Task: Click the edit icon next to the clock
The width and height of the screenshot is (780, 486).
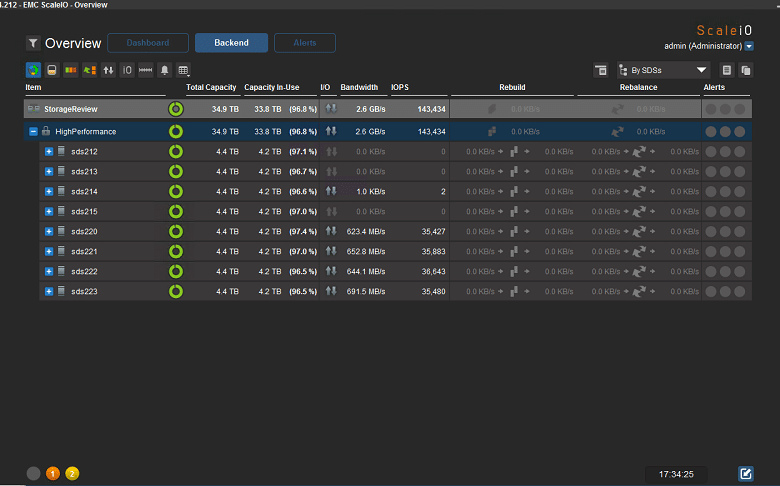Action: (x=746, y=474)
